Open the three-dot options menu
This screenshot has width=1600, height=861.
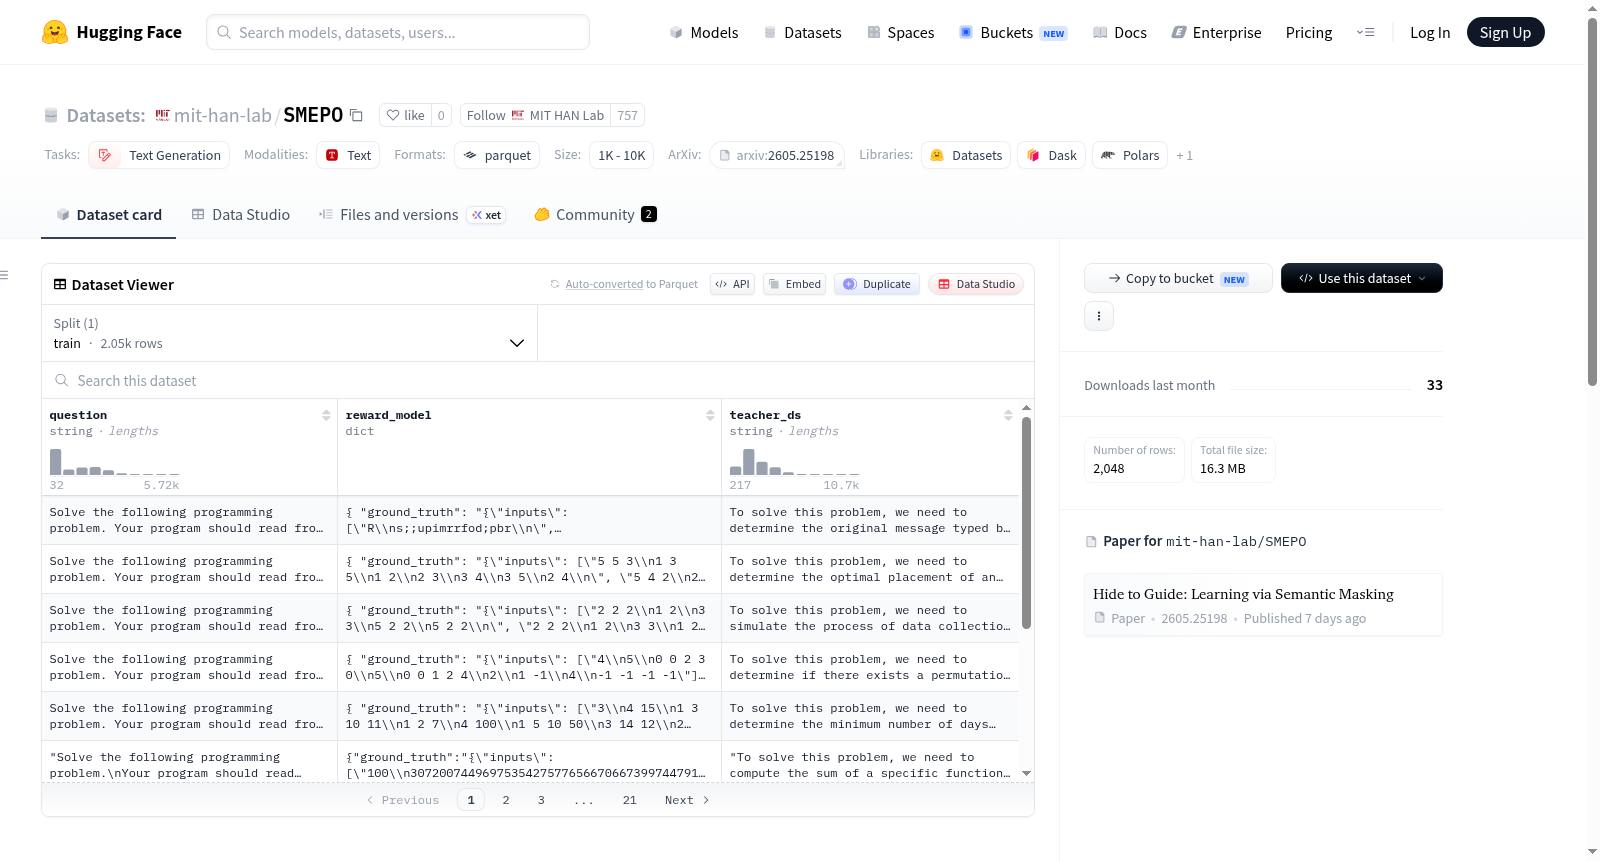[x=1099, y=316]
